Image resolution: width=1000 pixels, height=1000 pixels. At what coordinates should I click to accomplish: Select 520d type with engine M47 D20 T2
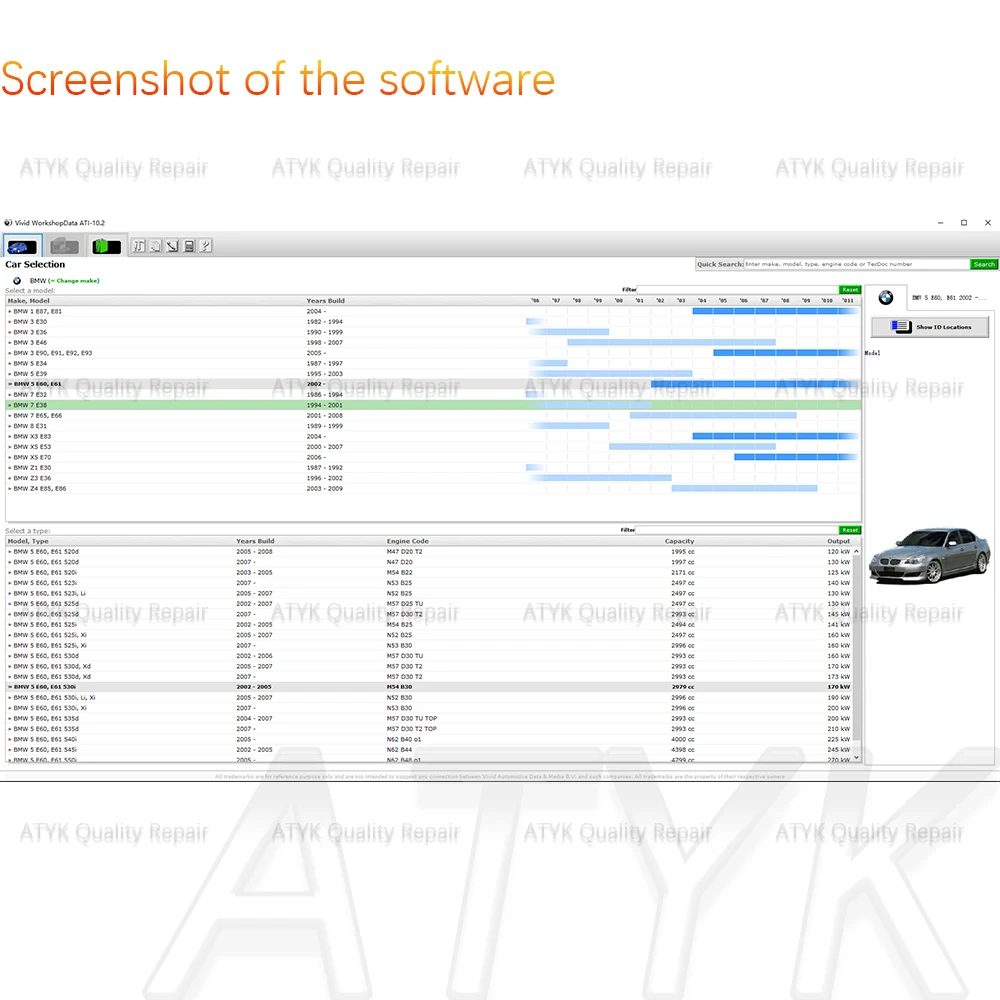coord(429,552)
